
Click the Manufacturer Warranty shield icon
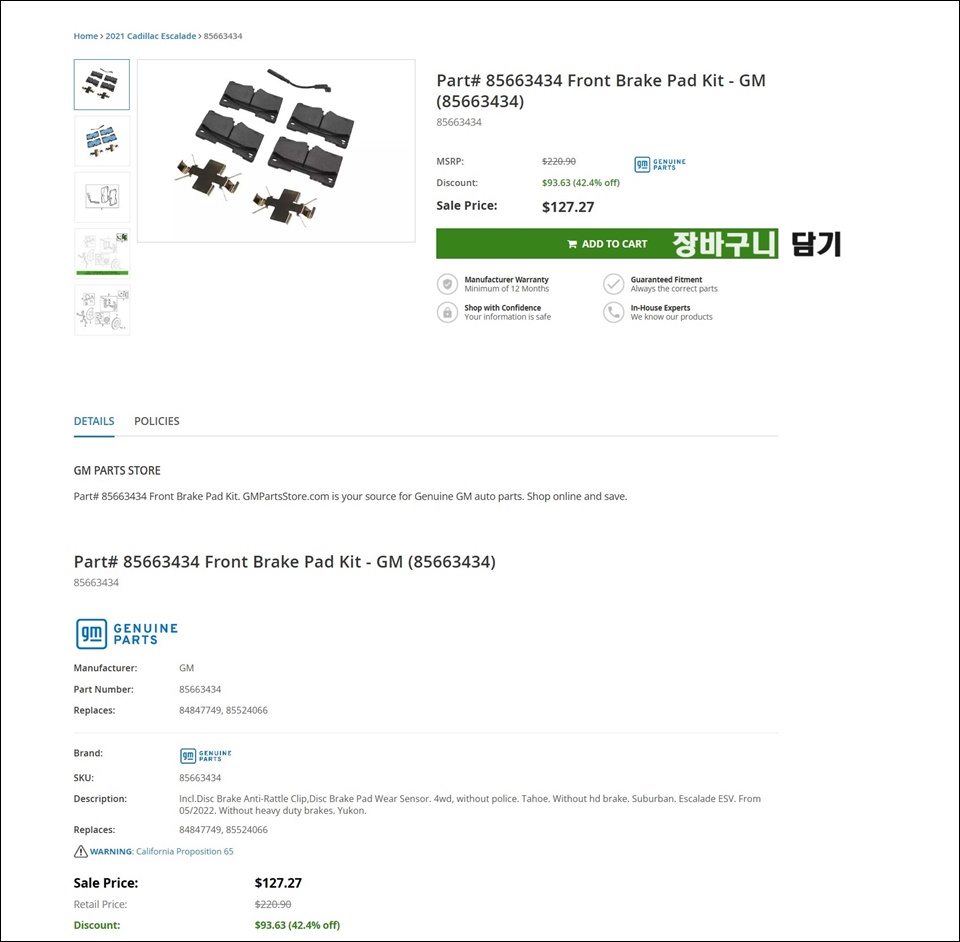click(447, 284)
